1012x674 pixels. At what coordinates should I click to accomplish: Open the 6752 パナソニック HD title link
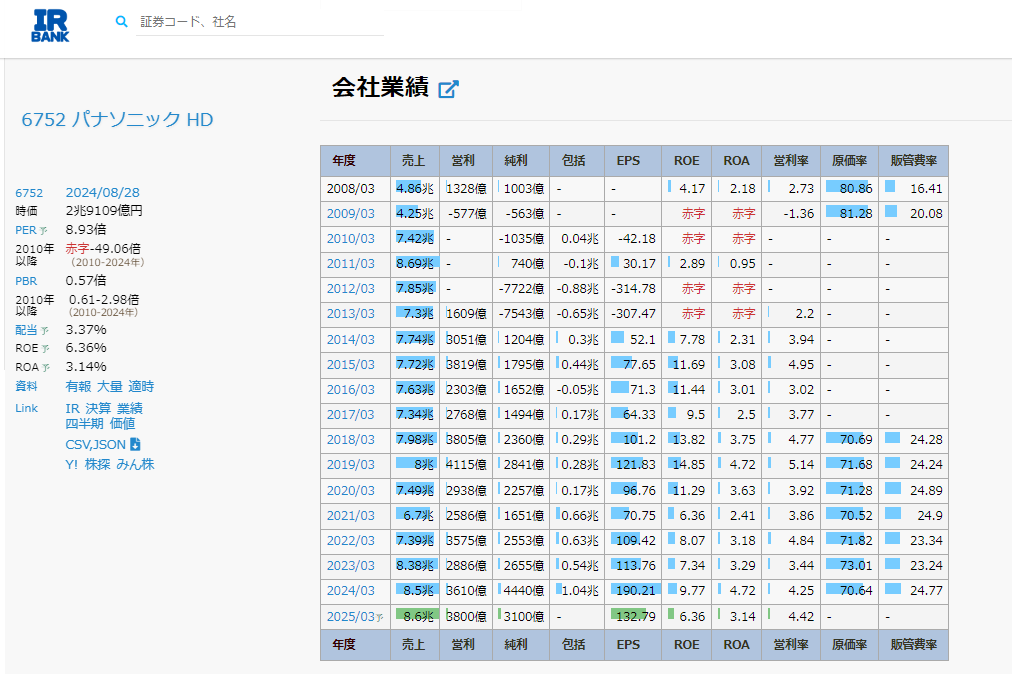117,119
